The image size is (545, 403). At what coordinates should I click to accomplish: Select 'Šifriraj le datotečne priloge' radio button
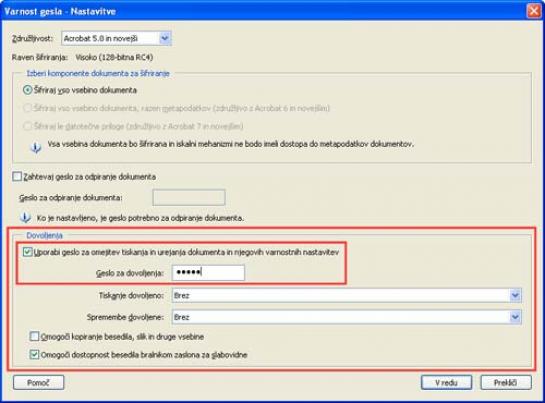[x=27, y=126]
